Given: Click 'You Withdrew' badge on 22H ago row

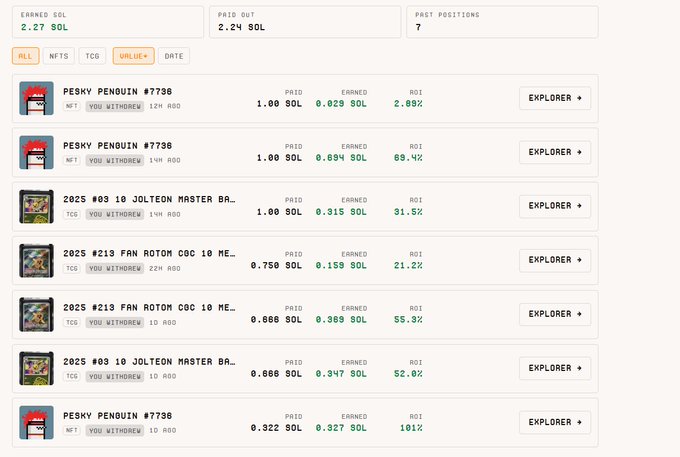Looking at the screenshot, I should tap(115, 269).
